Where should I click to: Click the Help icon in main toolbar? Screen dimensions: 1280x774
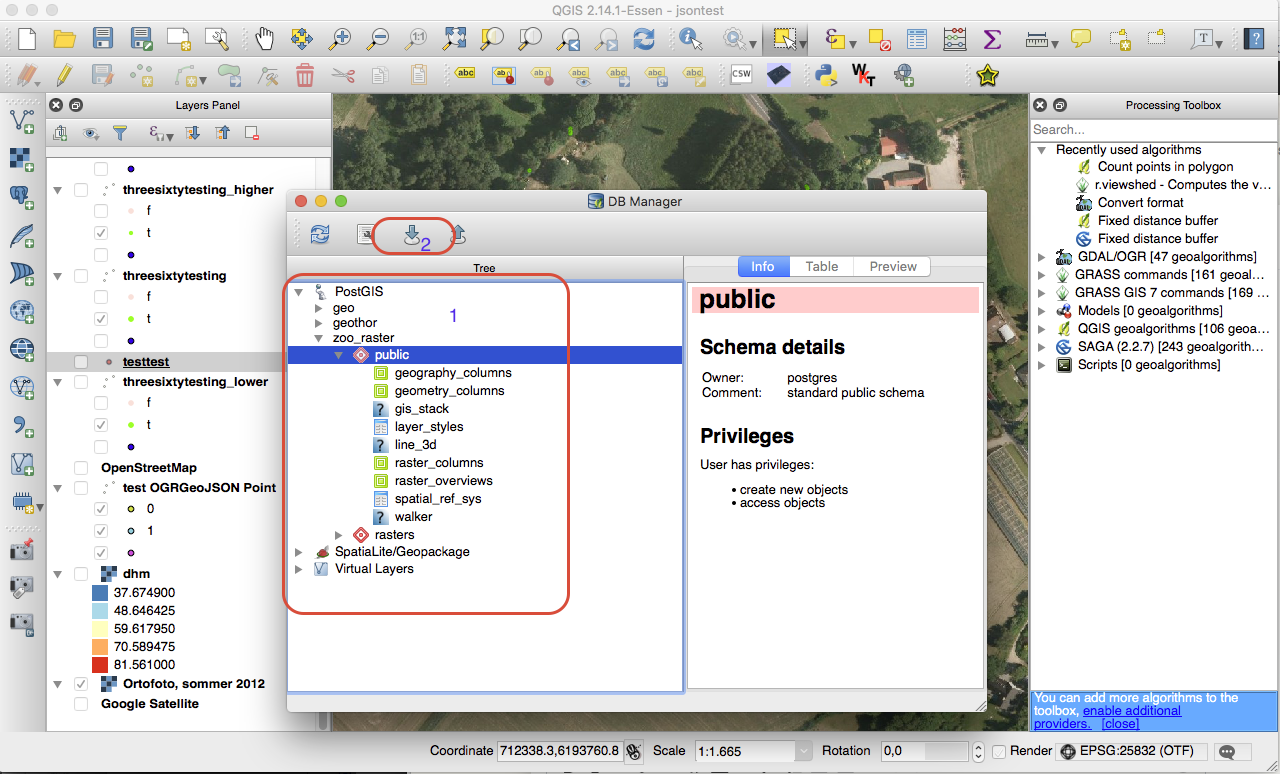click(x=1253, y=39)
